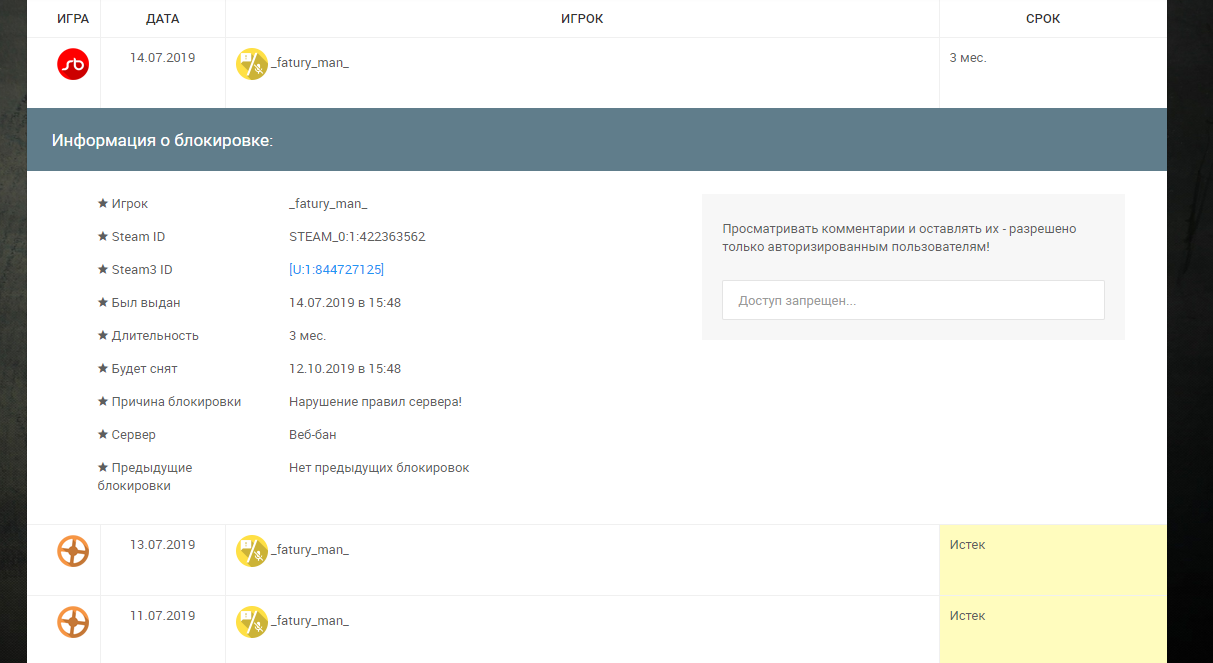Click the СРОК column header
The width and height of the screenshot is (1213, 663).
(x=1043, y=19)
